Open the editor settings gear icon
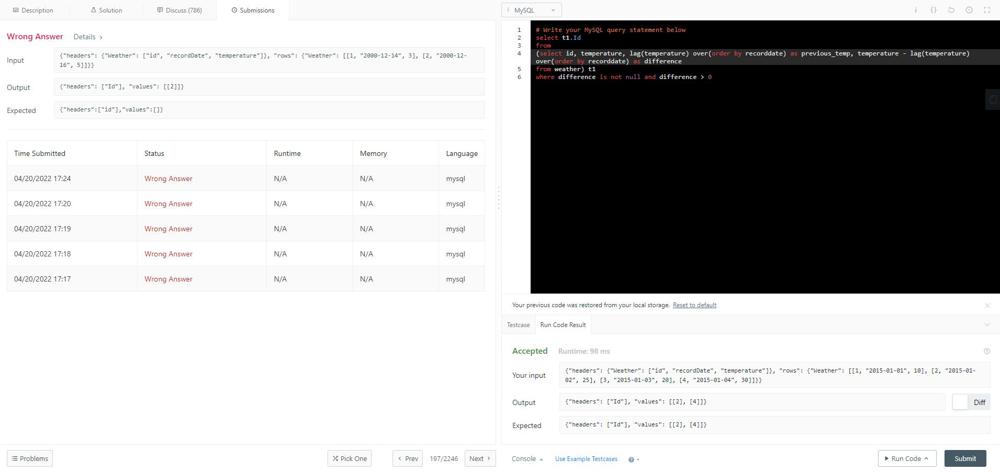 969,10
